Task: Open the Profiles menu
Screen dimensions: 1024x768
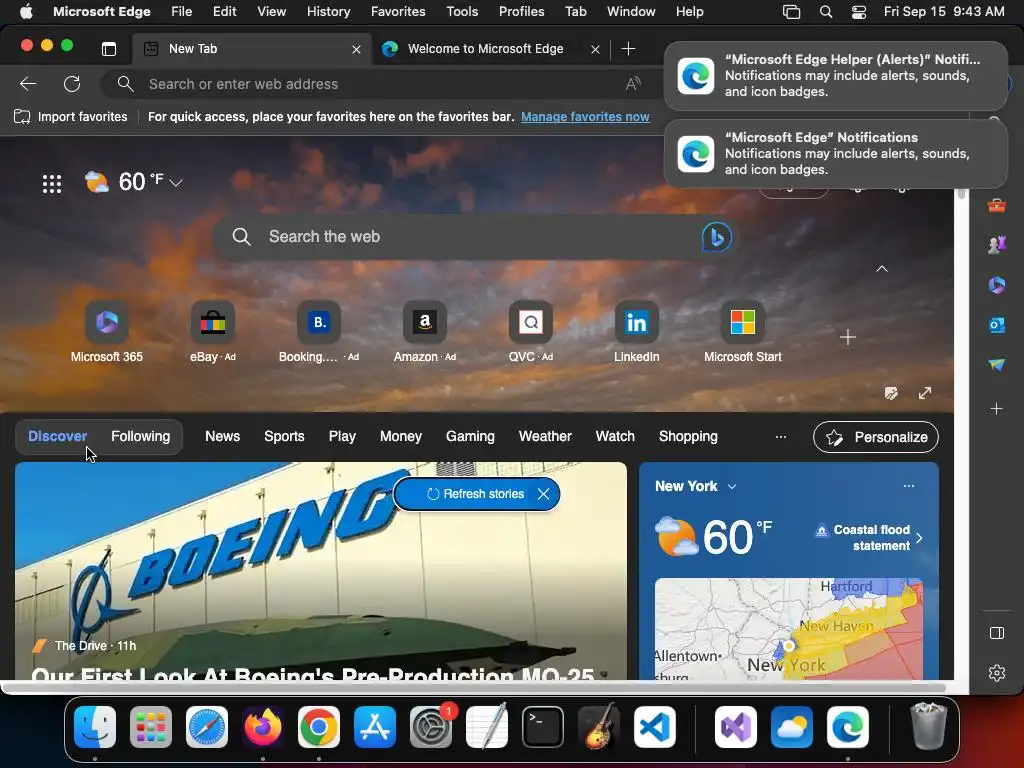Action: point(521,12)
